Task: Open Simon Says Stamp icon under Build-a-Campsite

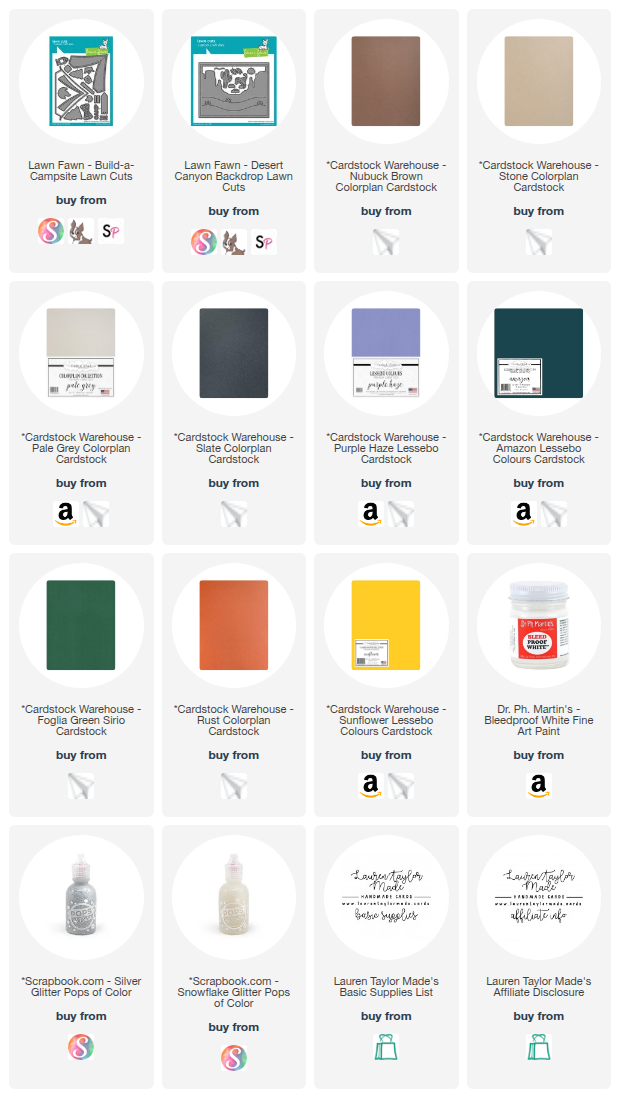Action: [x=111, y=231]
